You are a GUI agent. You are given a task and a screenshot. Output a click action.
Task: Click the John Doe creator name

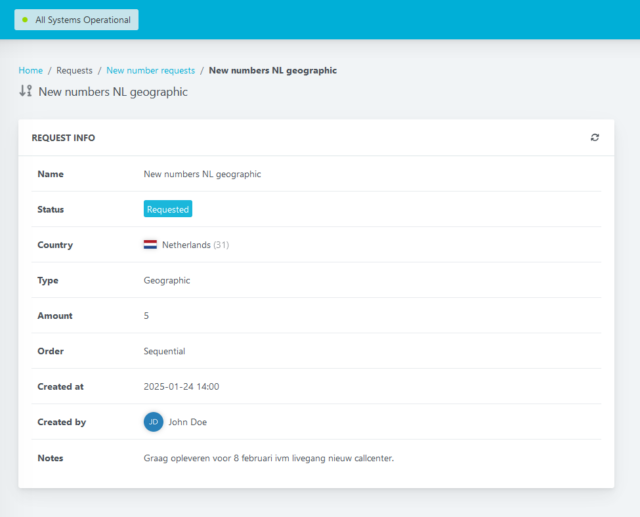188,422
